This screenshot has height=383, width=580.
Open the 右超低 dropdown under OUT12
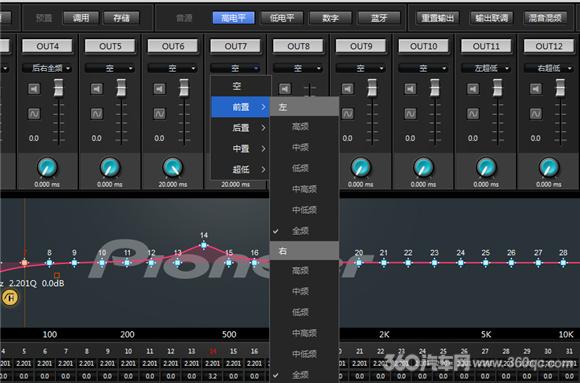point(549,68)
